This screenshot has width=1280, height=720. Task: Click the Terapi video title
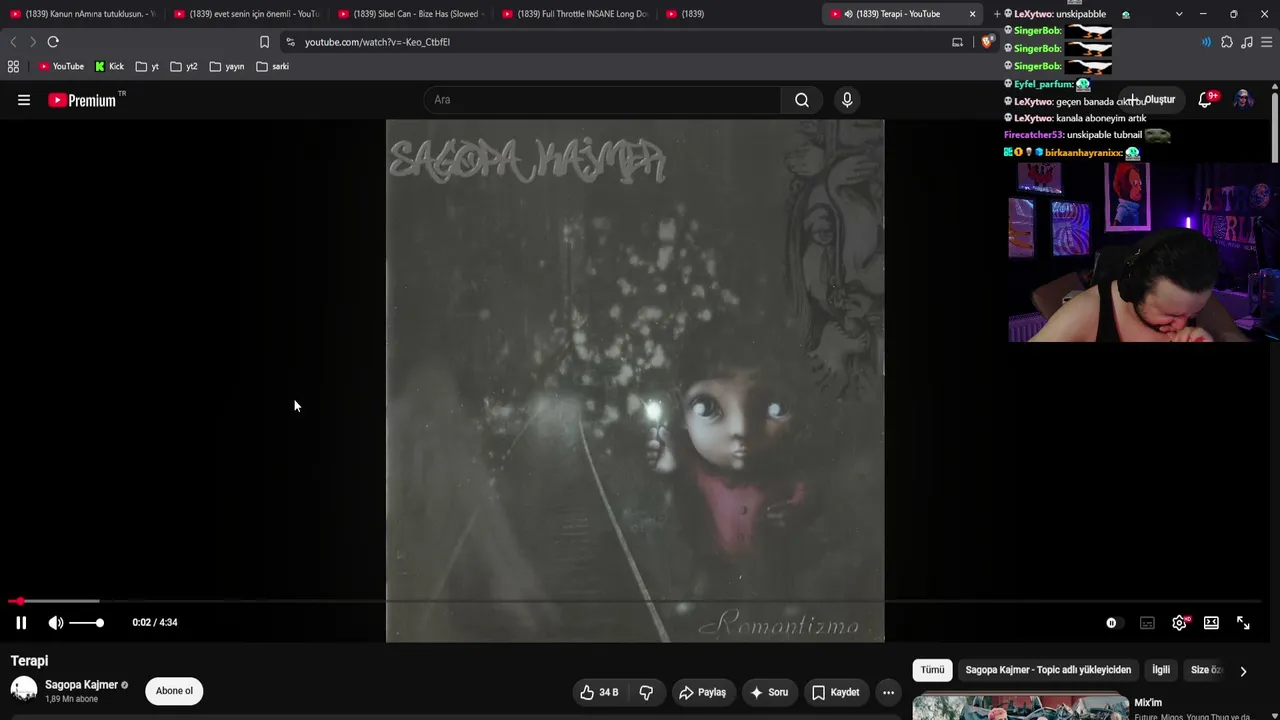[x=29, y=661]
